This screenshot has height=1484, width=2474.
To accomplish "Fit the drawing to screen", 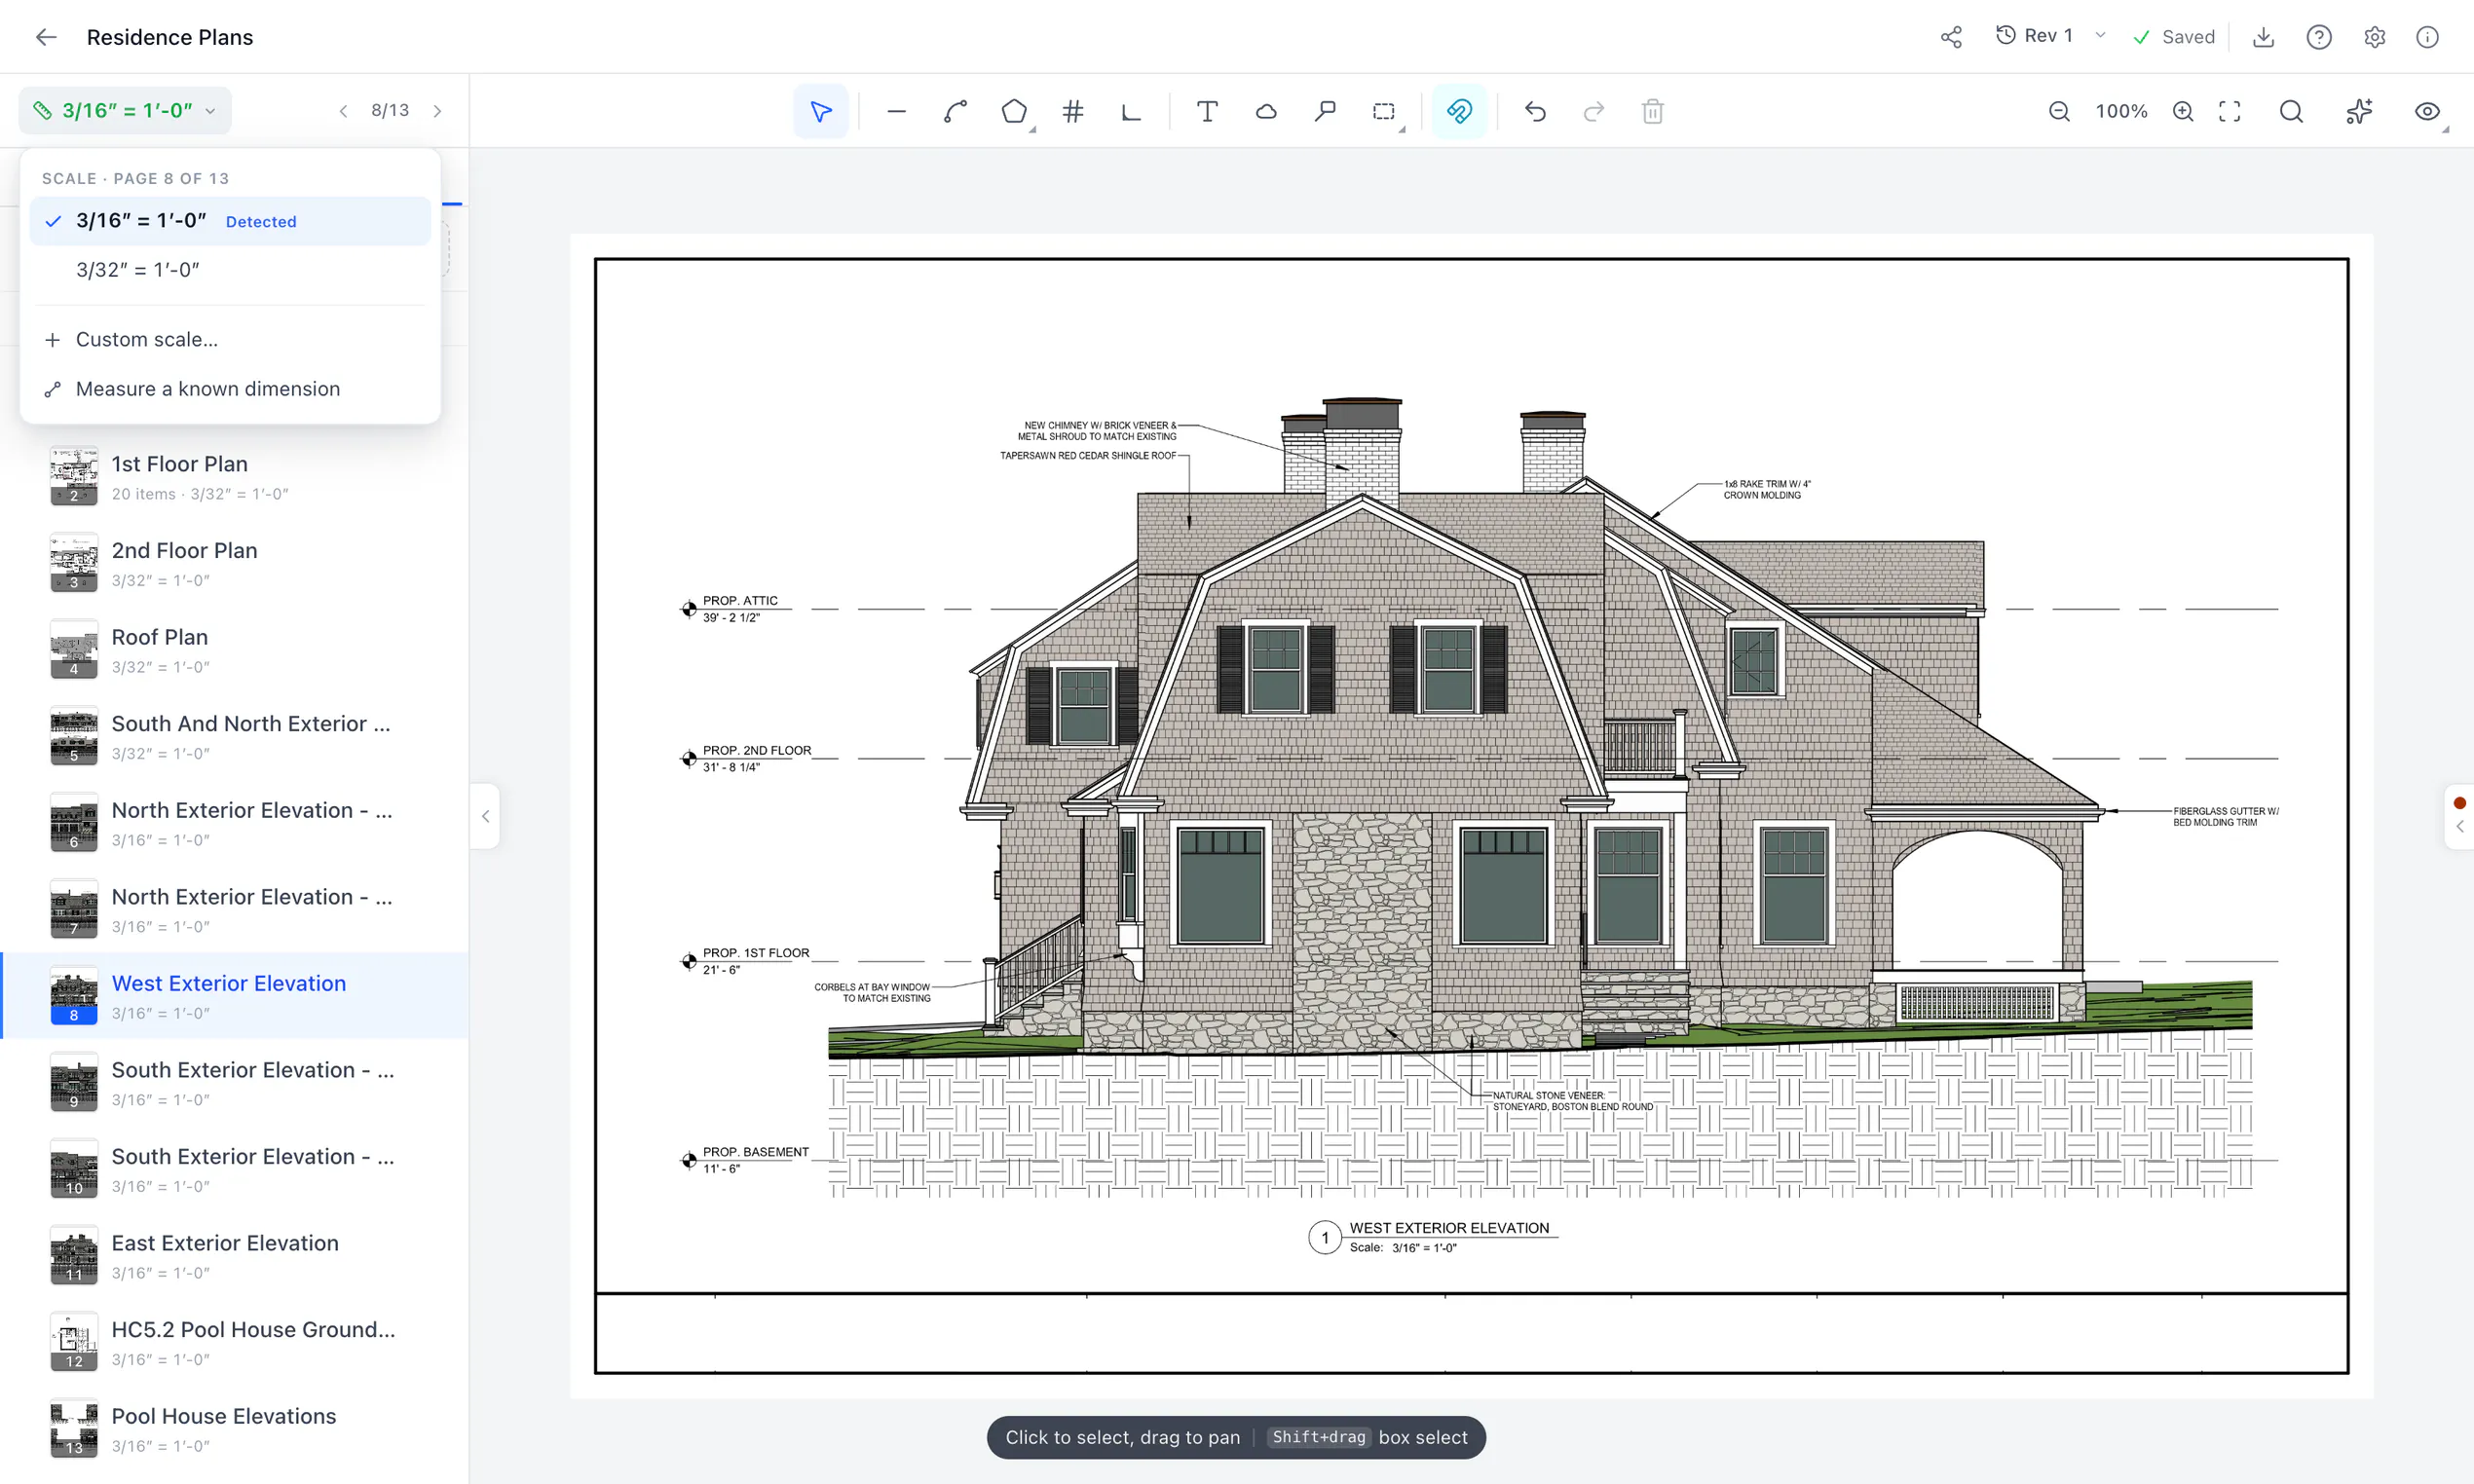I will coord(2230,111).
